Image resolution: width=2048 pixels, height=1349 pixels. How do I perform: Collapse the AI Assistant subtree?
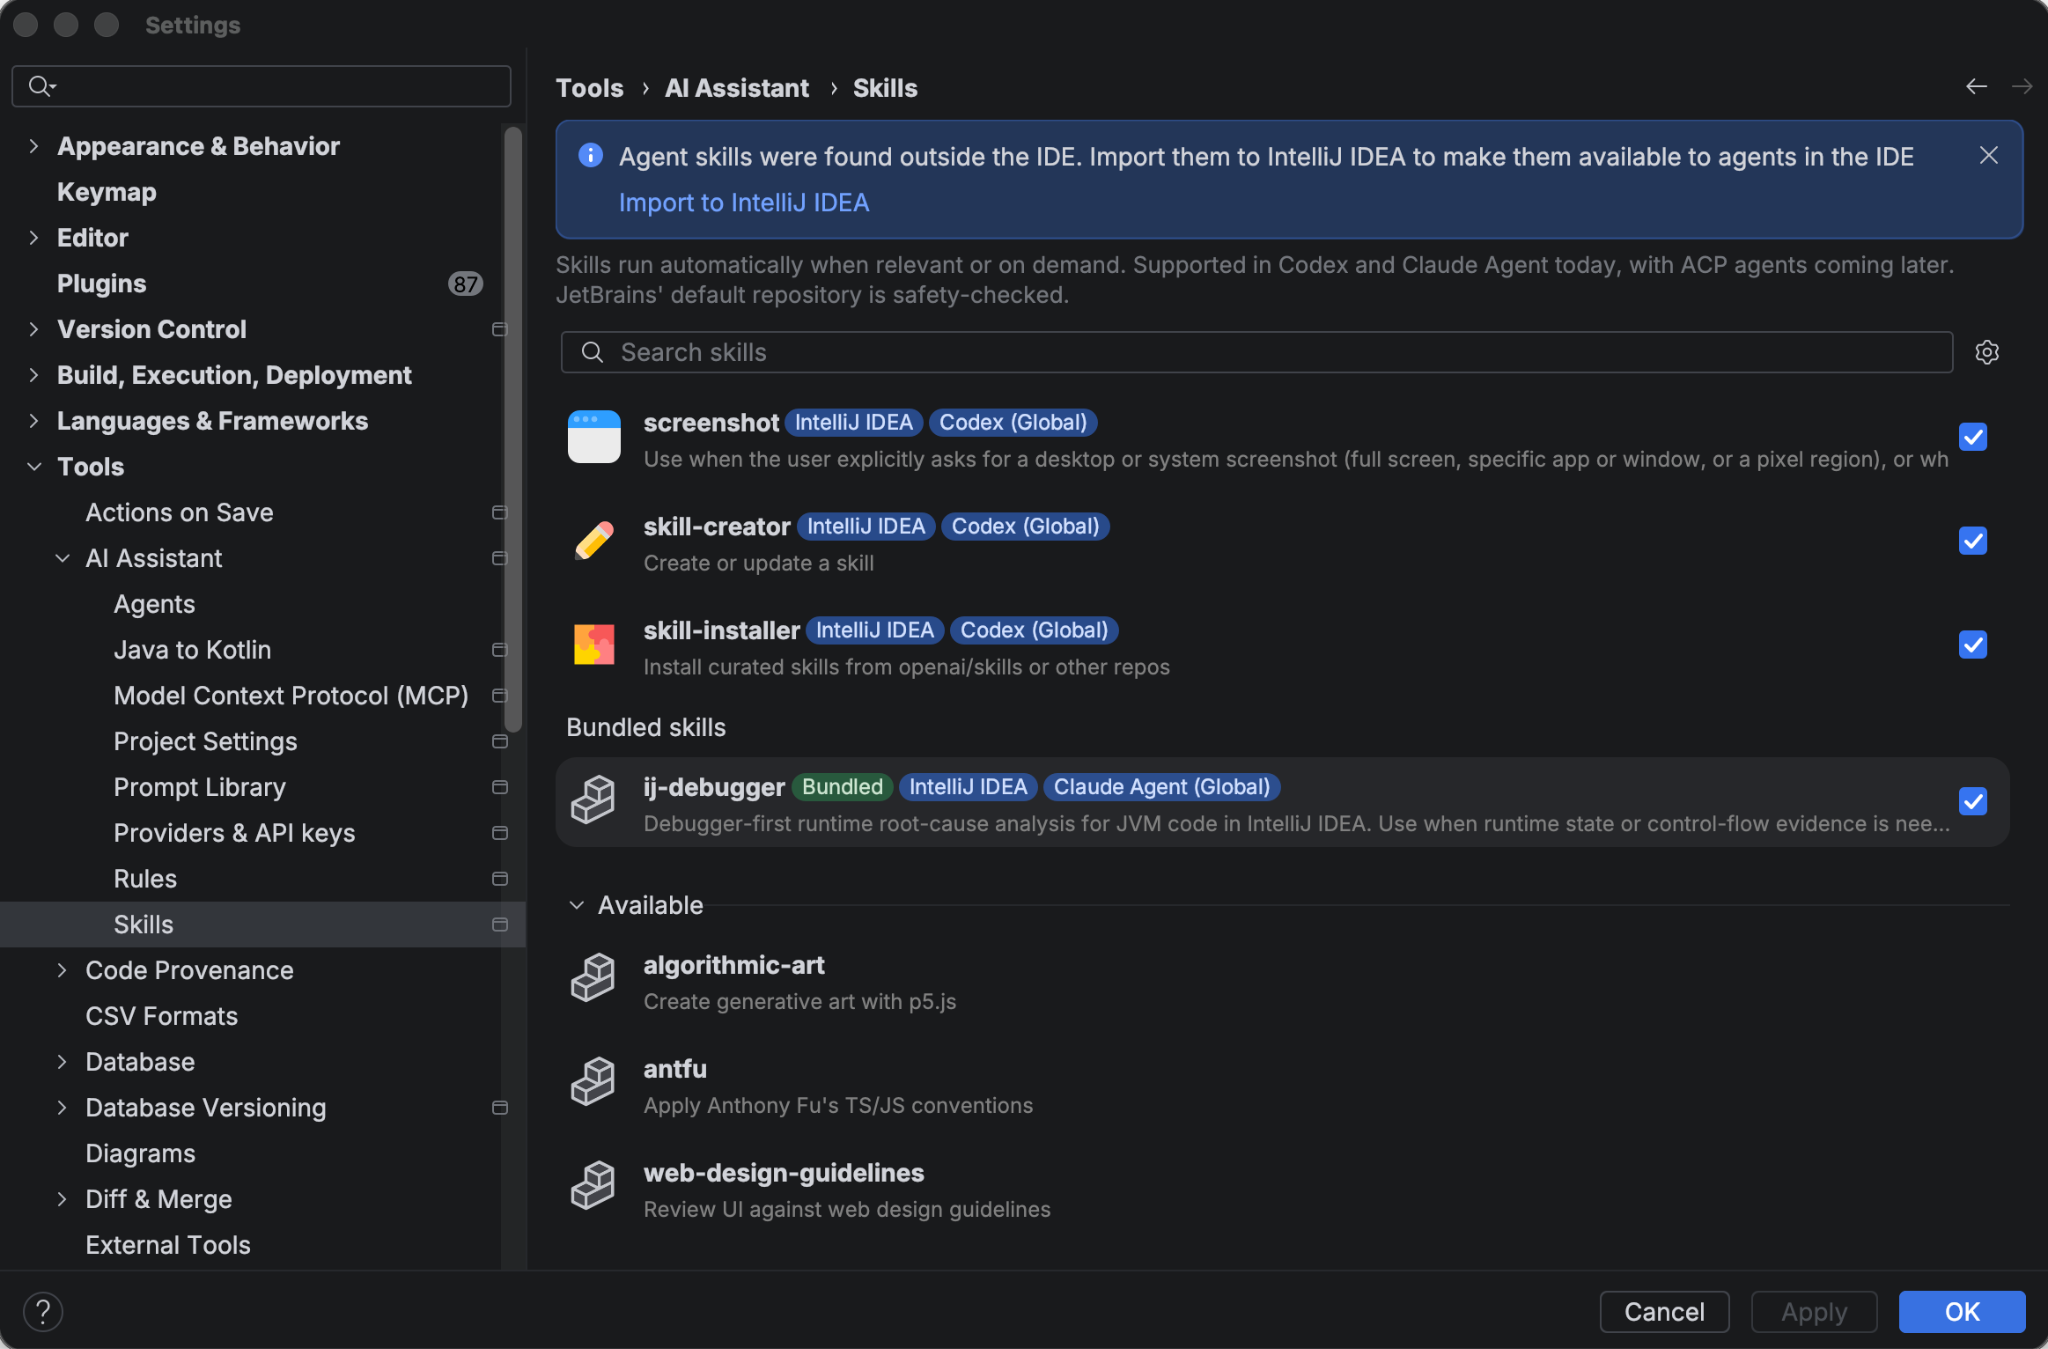(62, 558)
